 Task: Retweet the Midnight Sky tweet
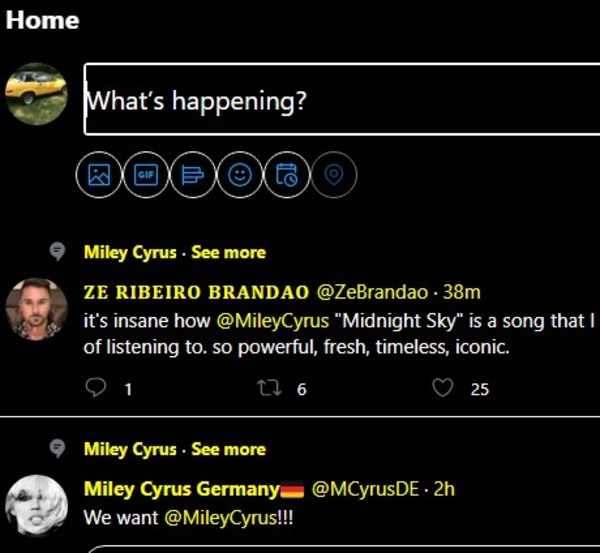[x=268, y=388]
